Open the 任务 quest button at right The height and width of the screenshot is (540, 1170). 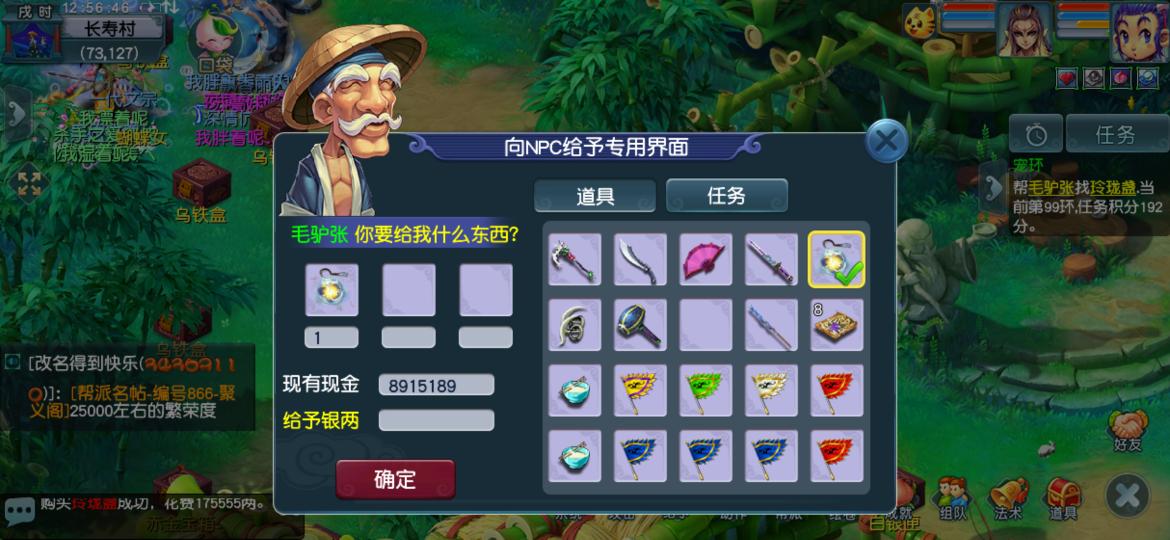pos(1116,135)
